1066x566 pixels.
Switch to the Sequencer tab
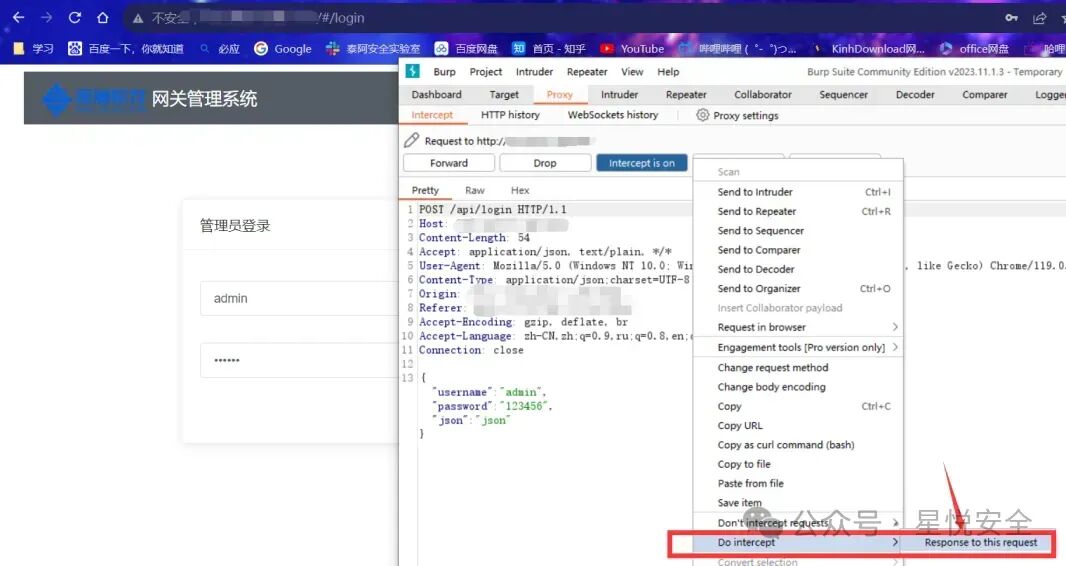coord(843,94)
